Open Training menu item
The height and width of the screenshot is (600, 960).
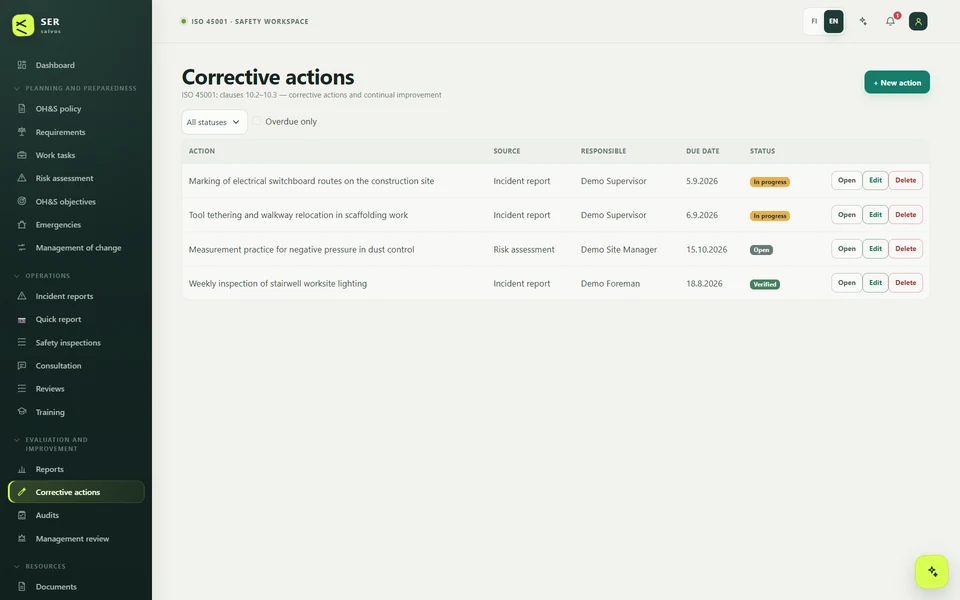76,412
